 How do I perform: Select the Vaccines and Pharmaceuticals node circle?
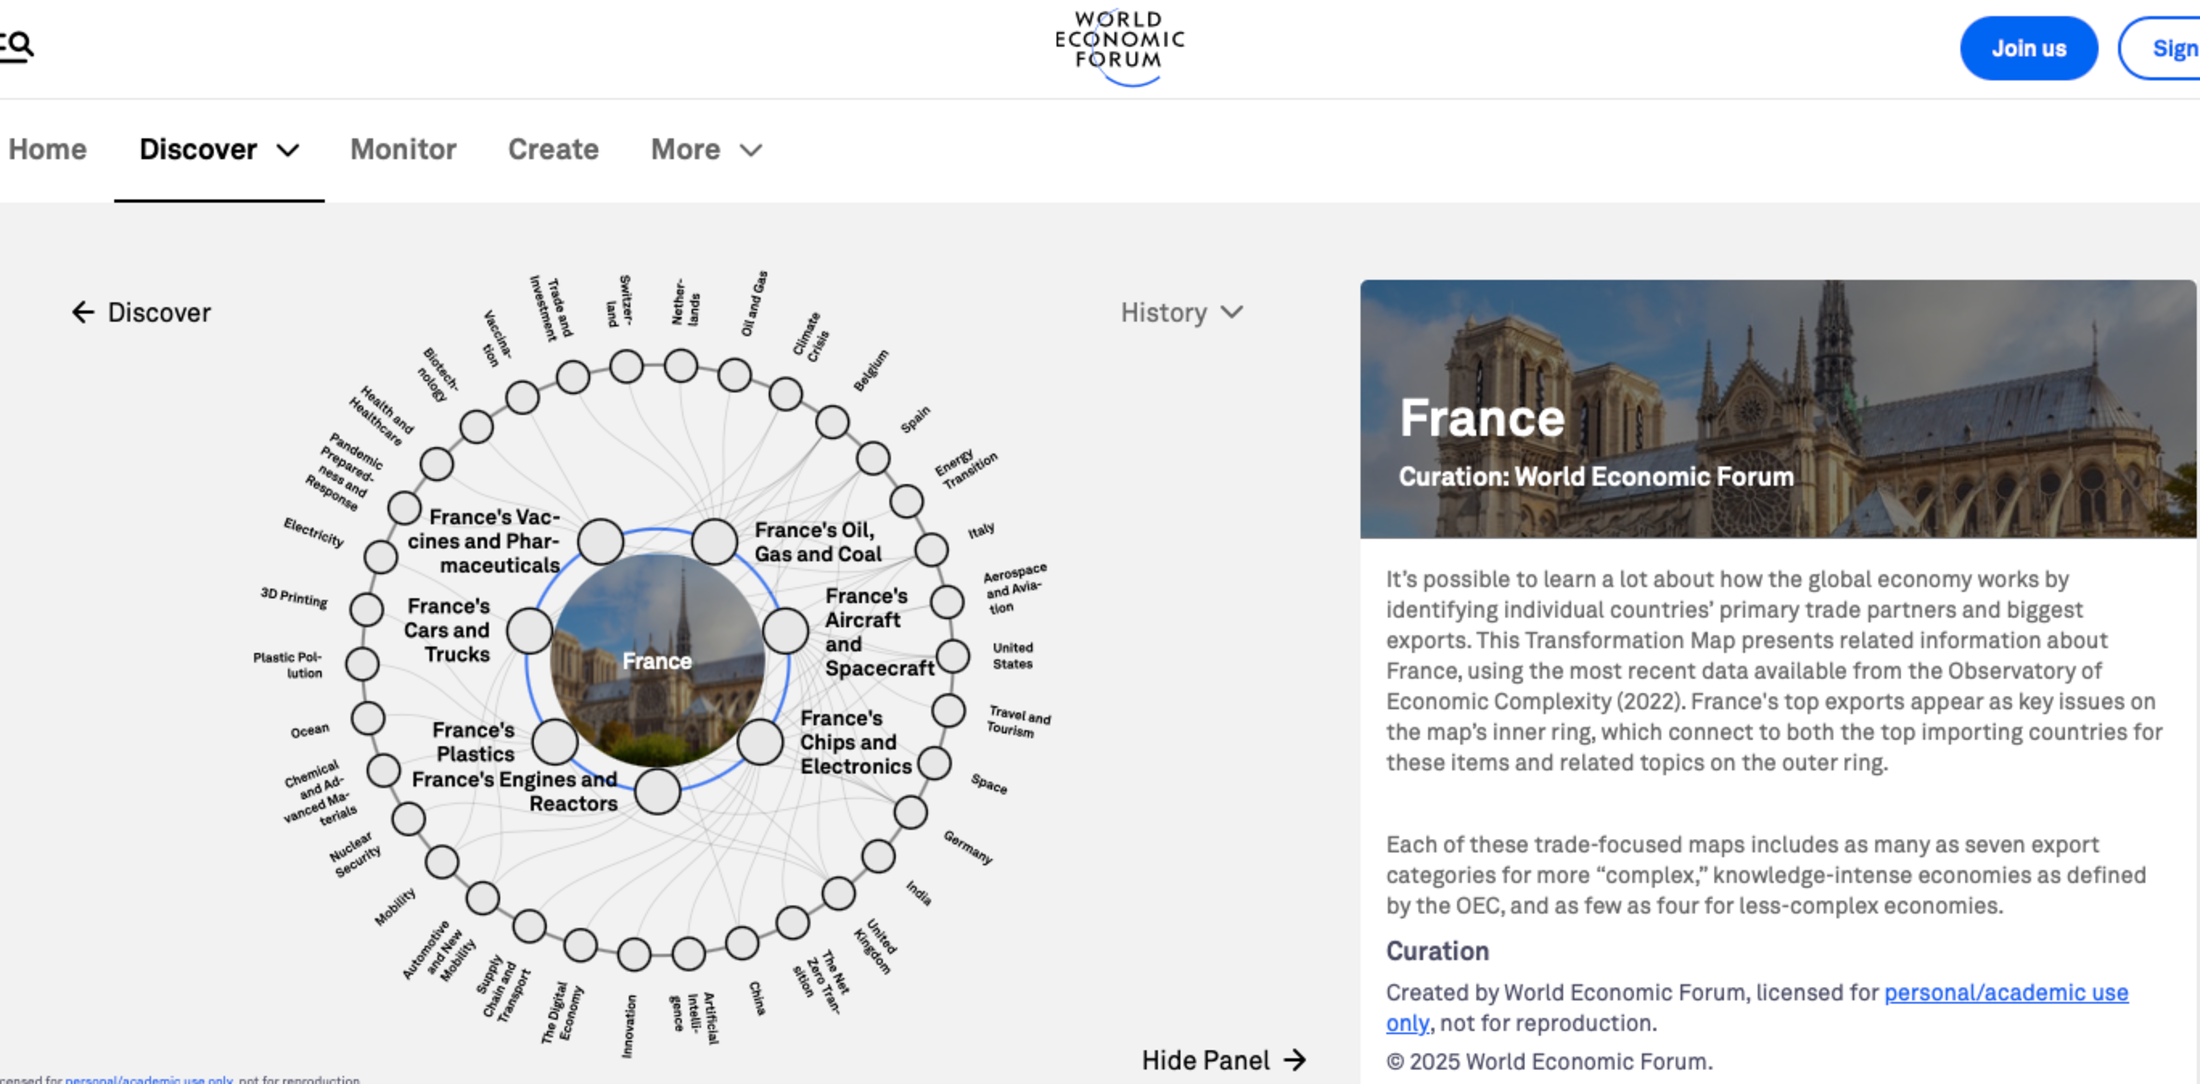coord(601,541)
